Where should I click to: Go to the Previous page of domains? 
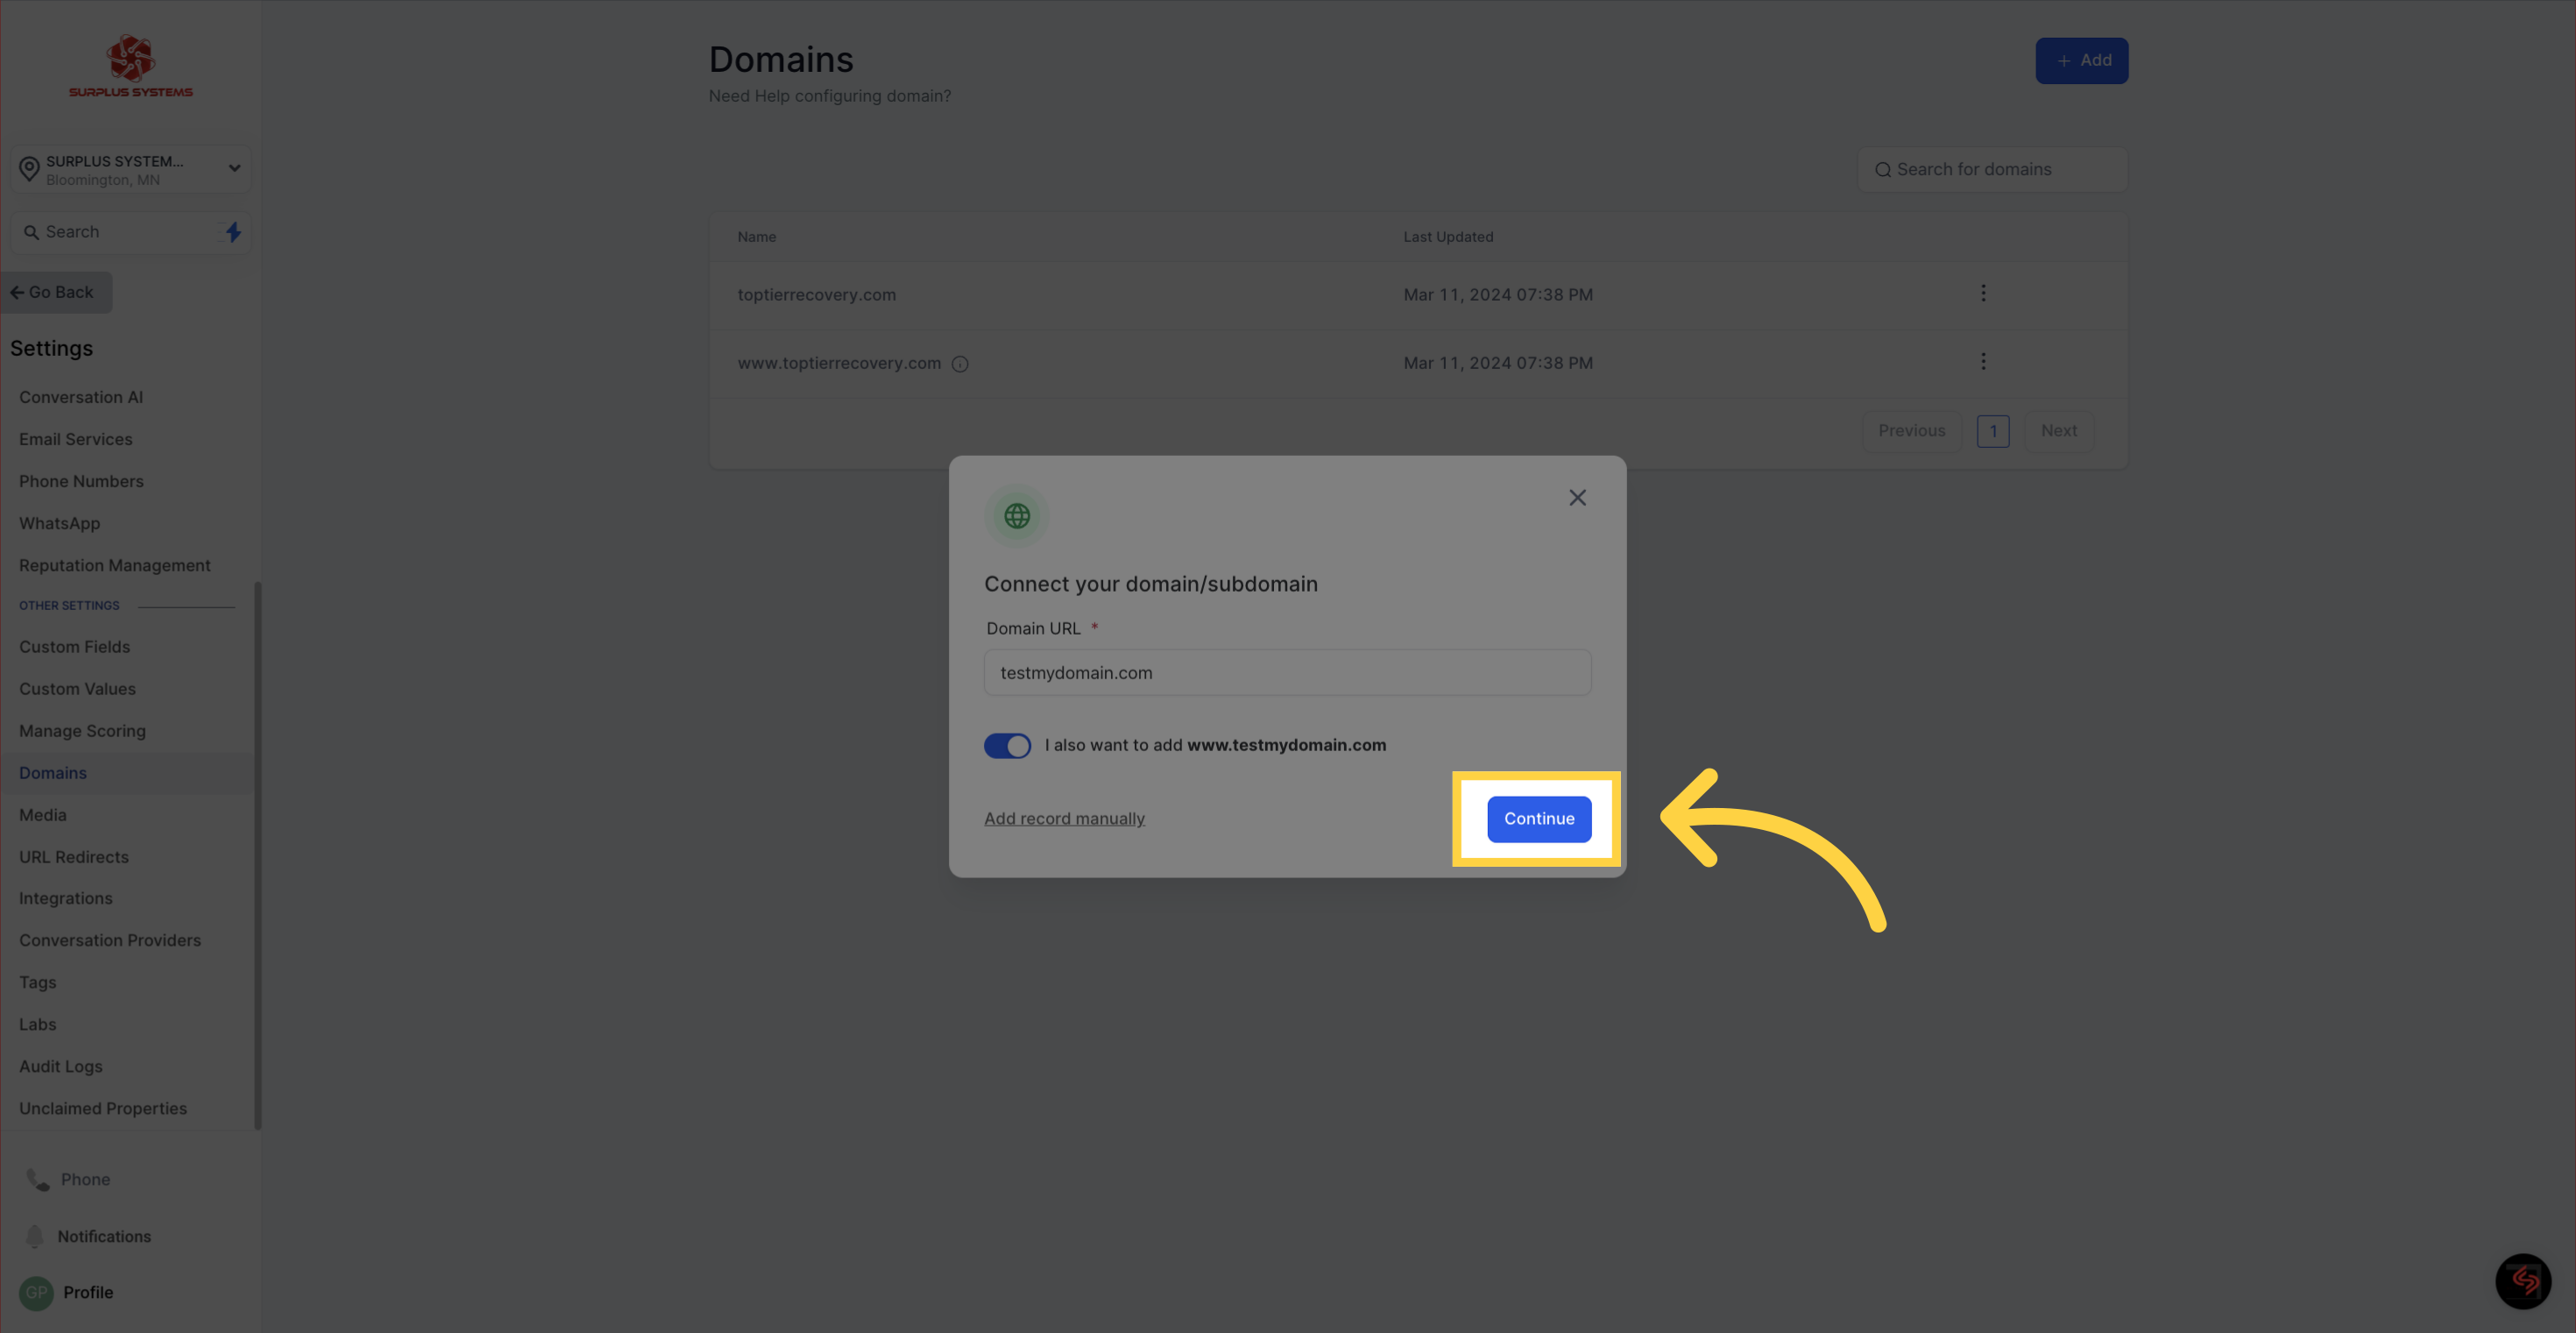coord(1911,431)
